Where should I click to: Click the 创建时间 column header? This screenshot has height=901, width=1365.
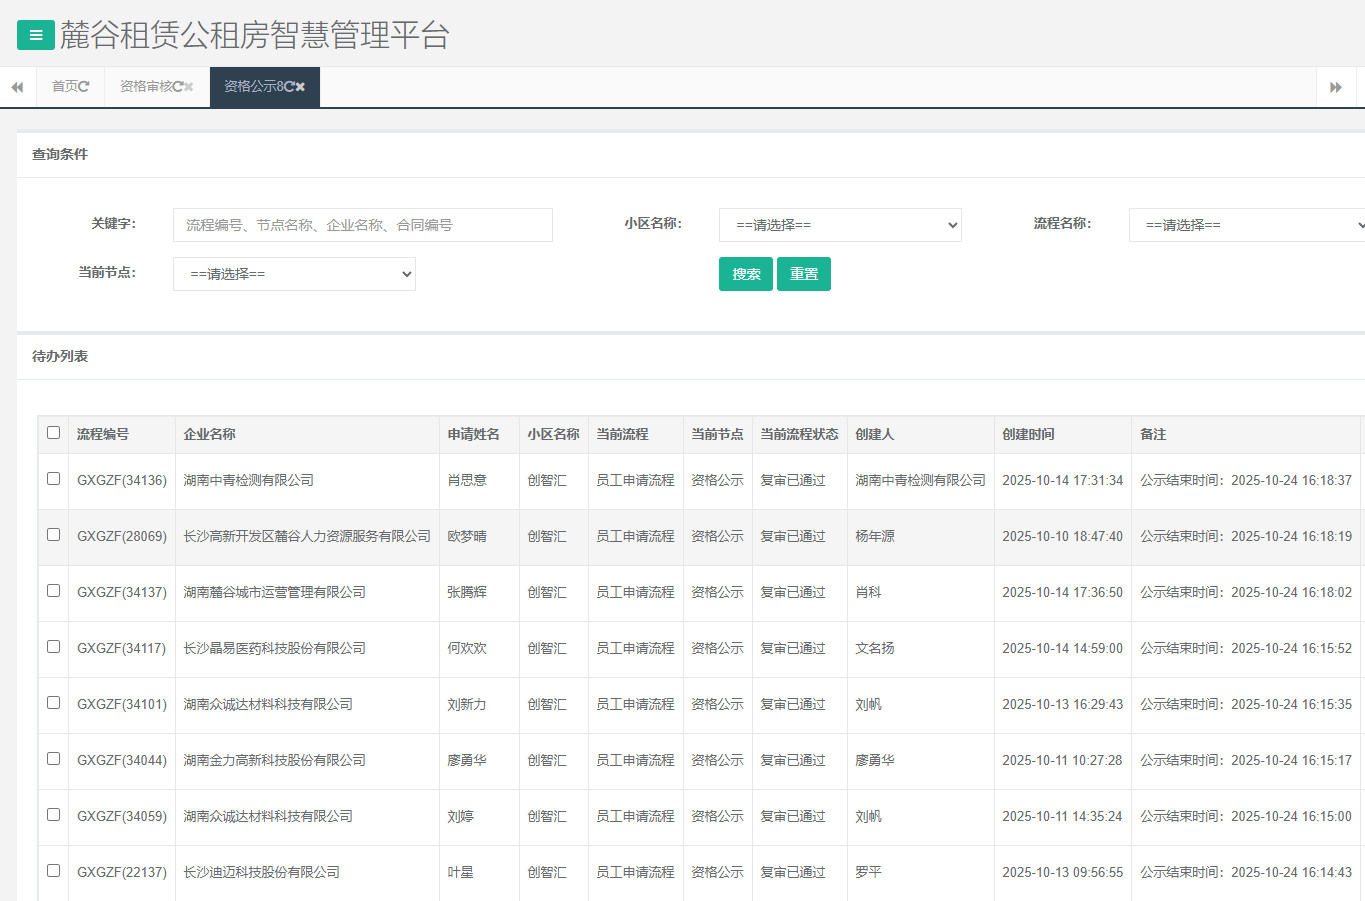tap(1028, 434)
